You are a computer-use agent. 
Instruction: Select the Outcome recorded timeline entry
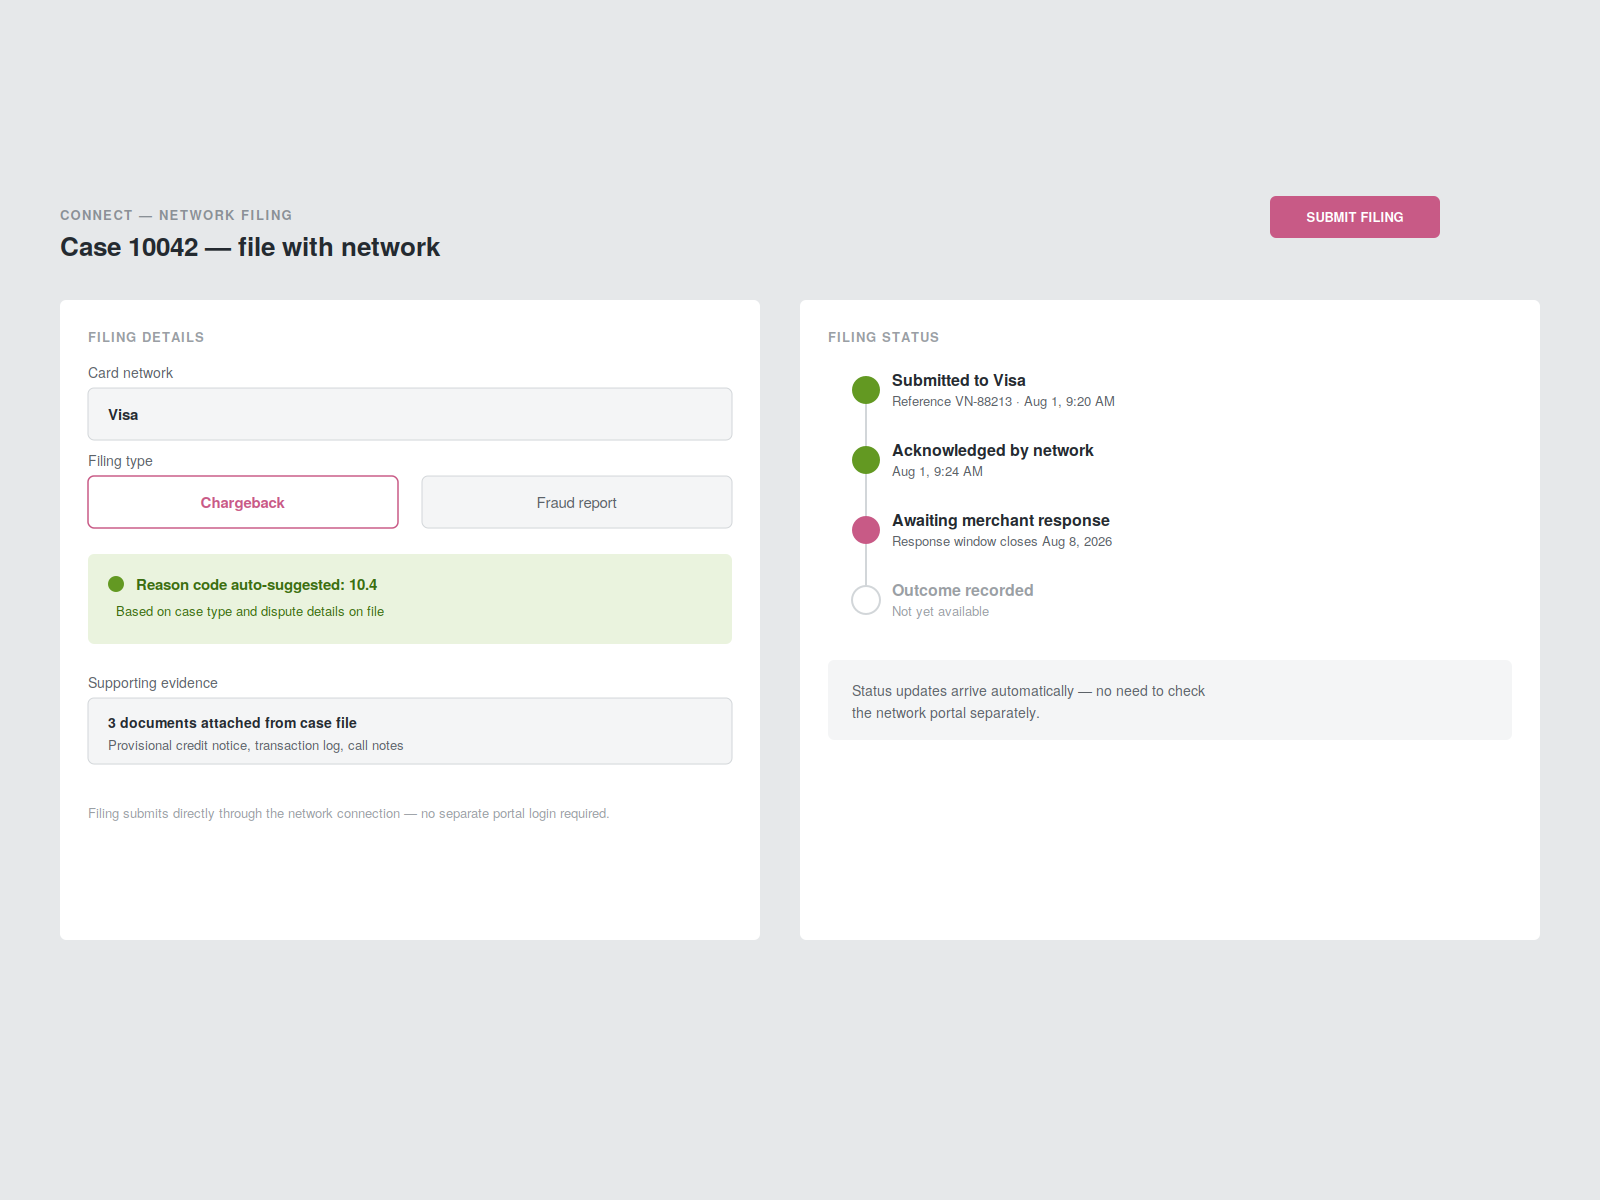click(942, 600)
